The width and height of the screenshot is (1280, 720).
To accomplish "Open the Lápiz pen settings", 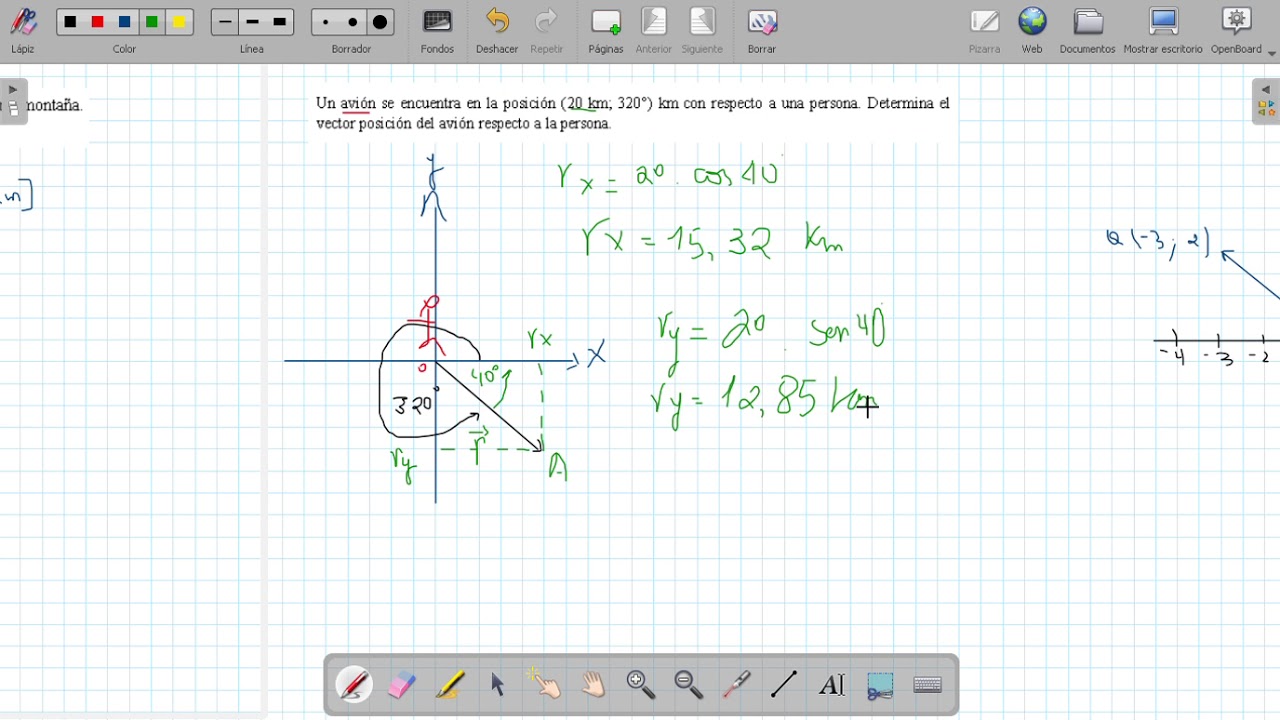I will pyautogui.click(x=23, y=30).
